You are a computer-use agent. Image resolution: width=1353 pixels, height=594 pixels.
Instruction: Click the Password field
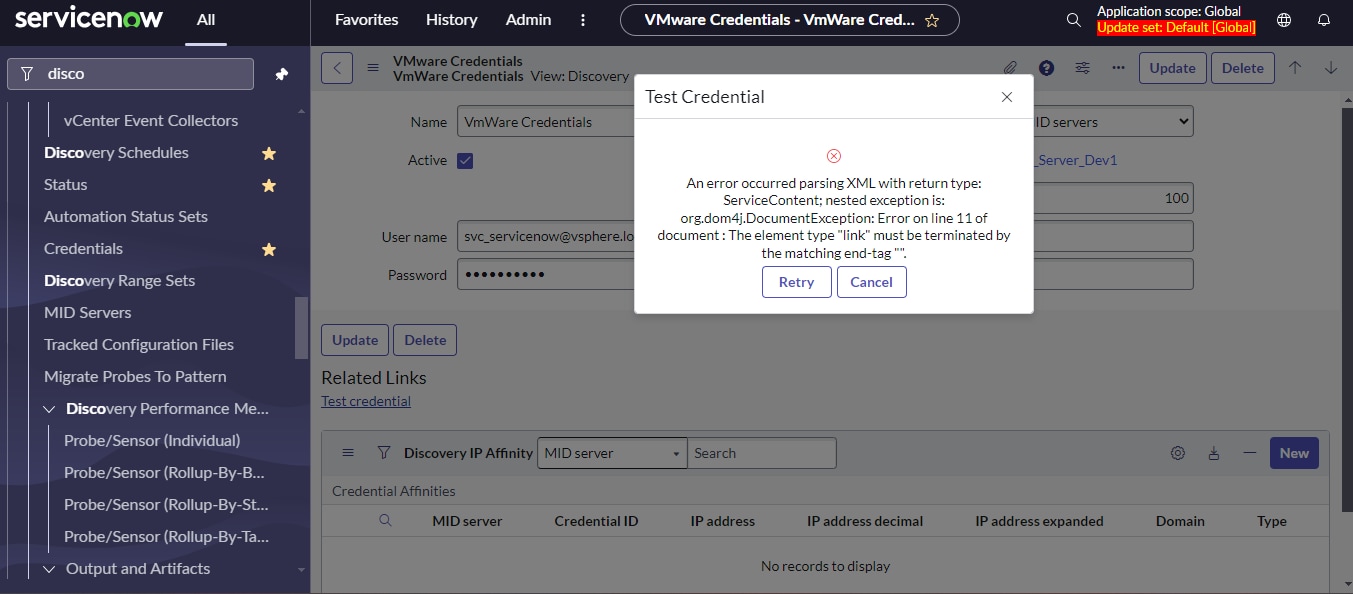coord(546,275)
